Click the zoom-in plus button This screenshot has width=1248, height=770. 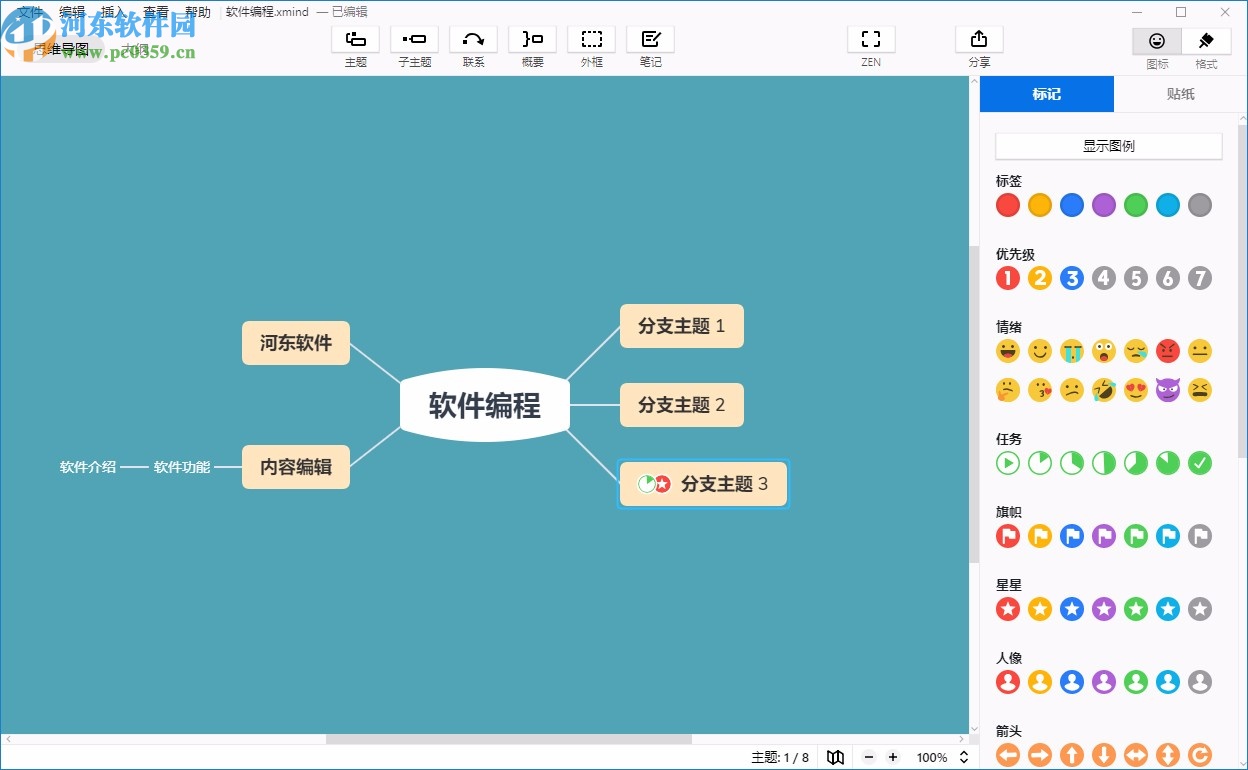(x=893, y=757)
